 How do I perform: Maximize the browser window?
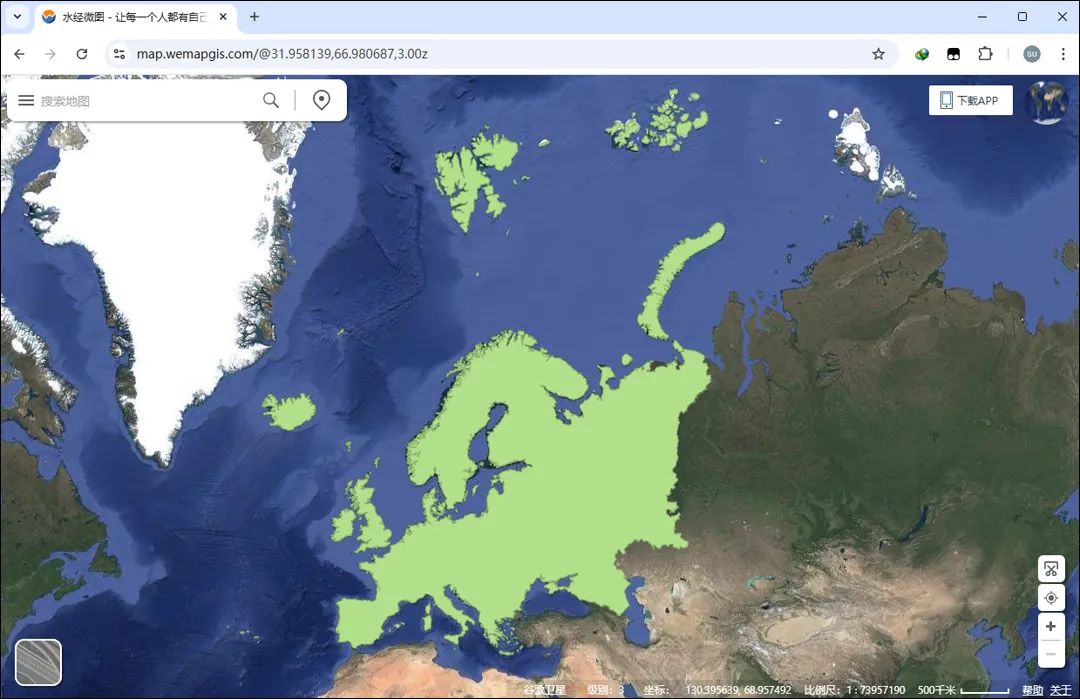click(1022, 17)
